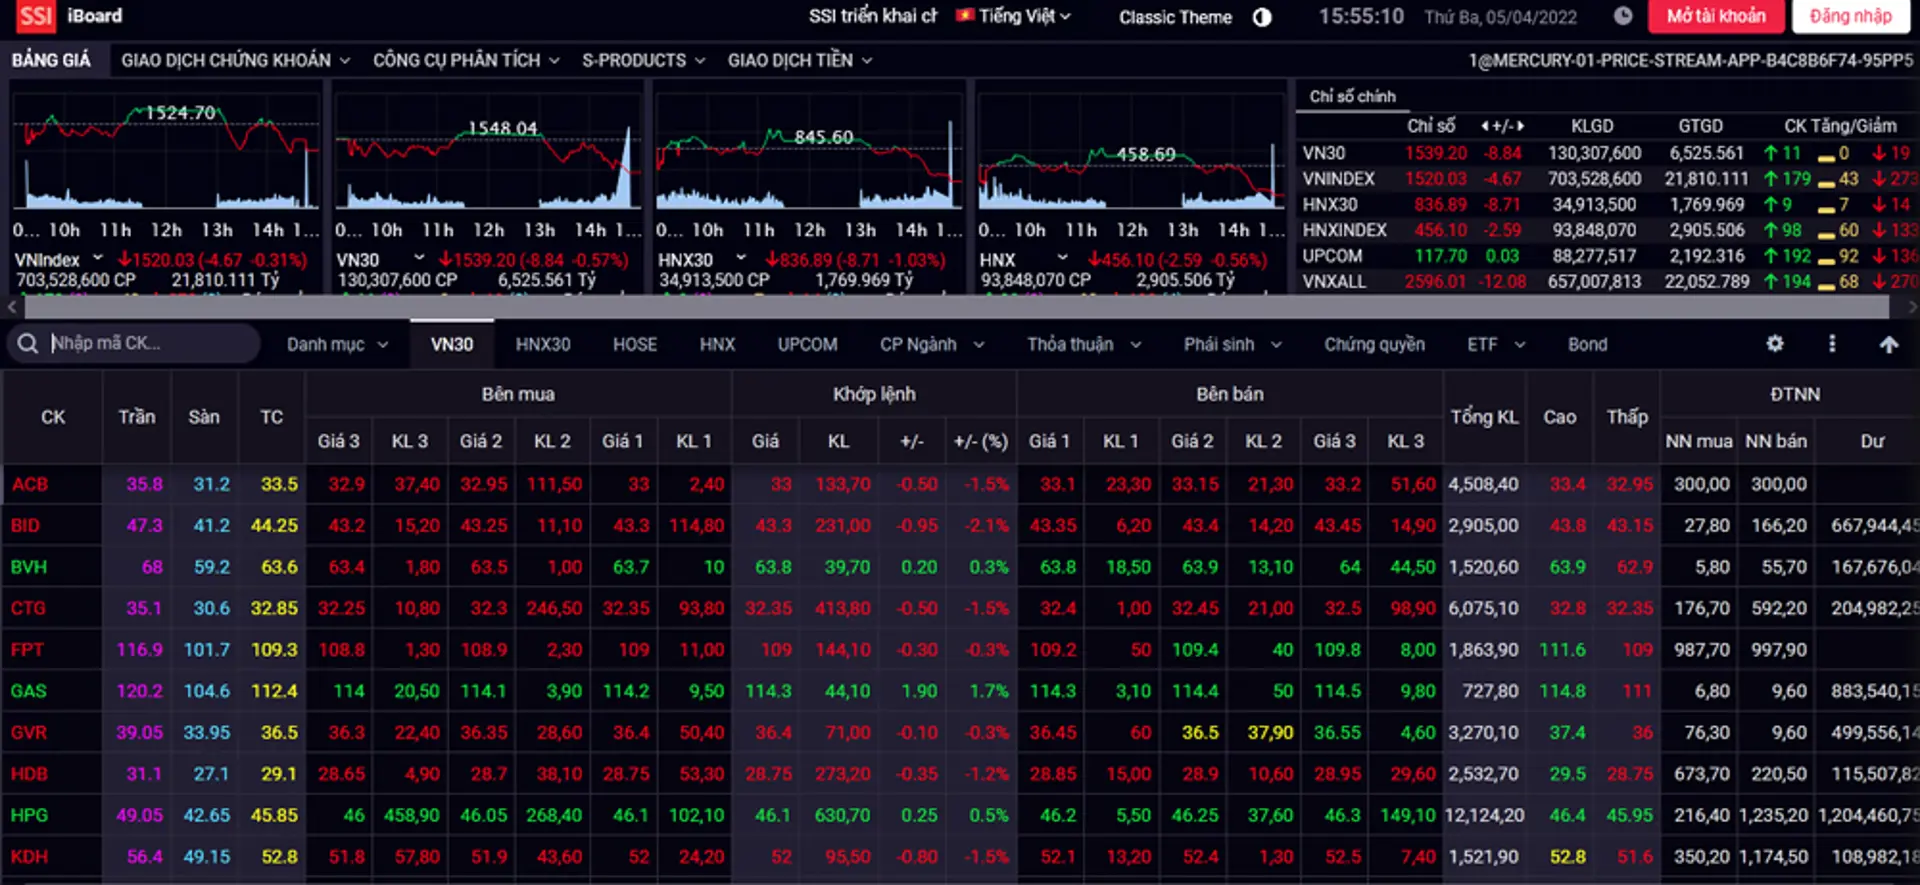
Task: Click the SSI logo icon
Action: [36, 16]
